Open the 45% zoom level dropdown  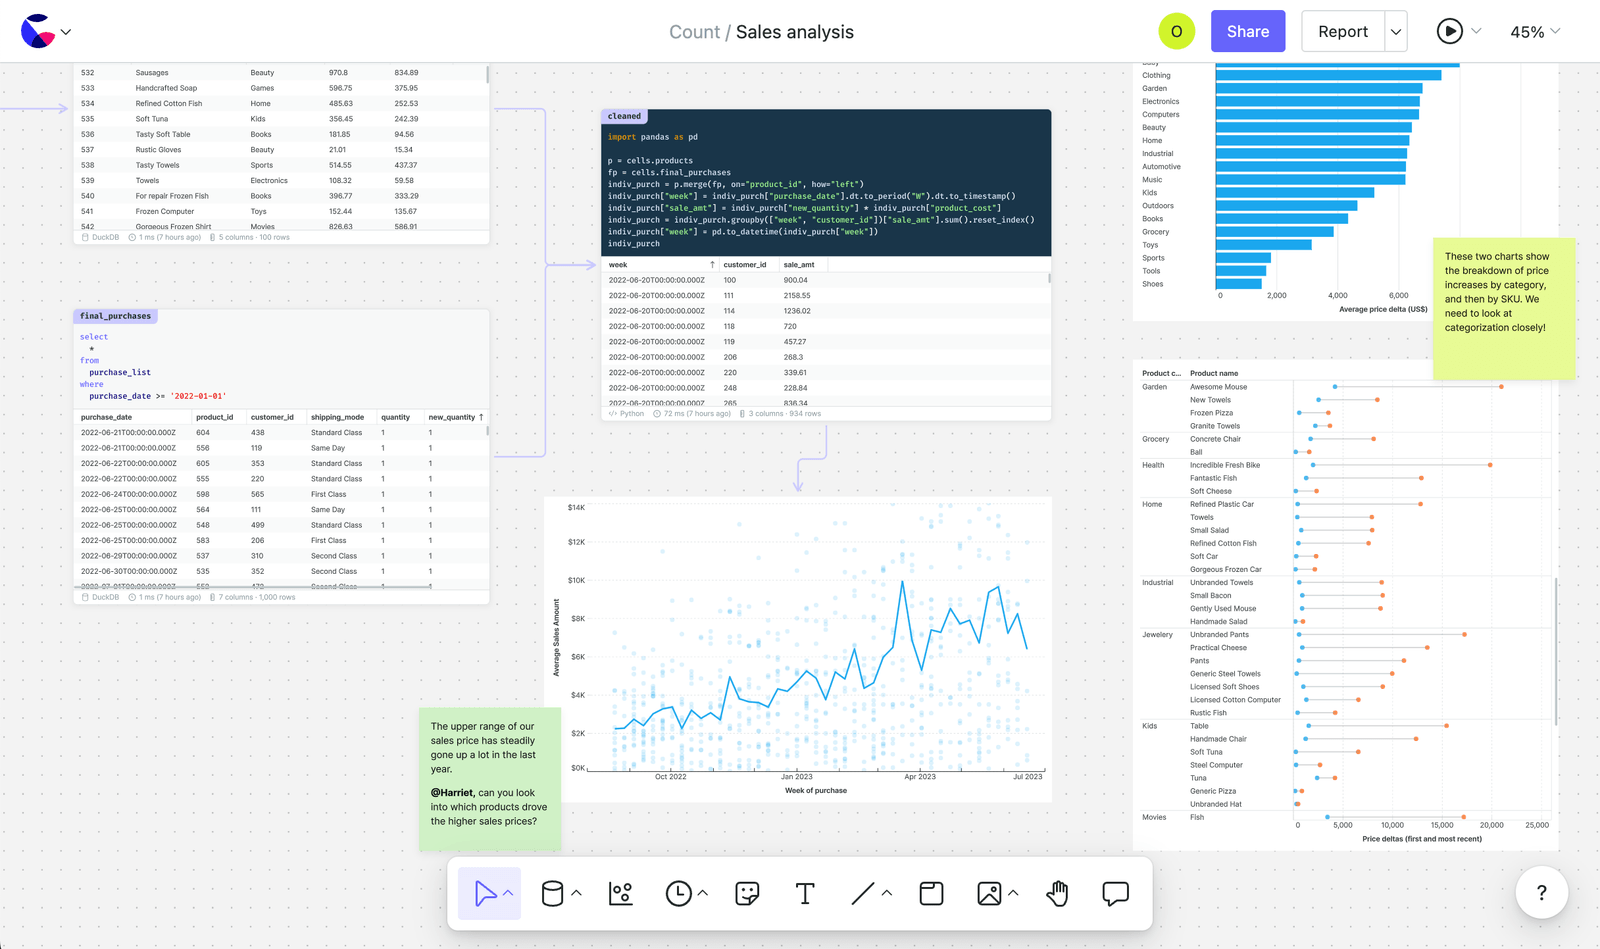[1534, 31]
